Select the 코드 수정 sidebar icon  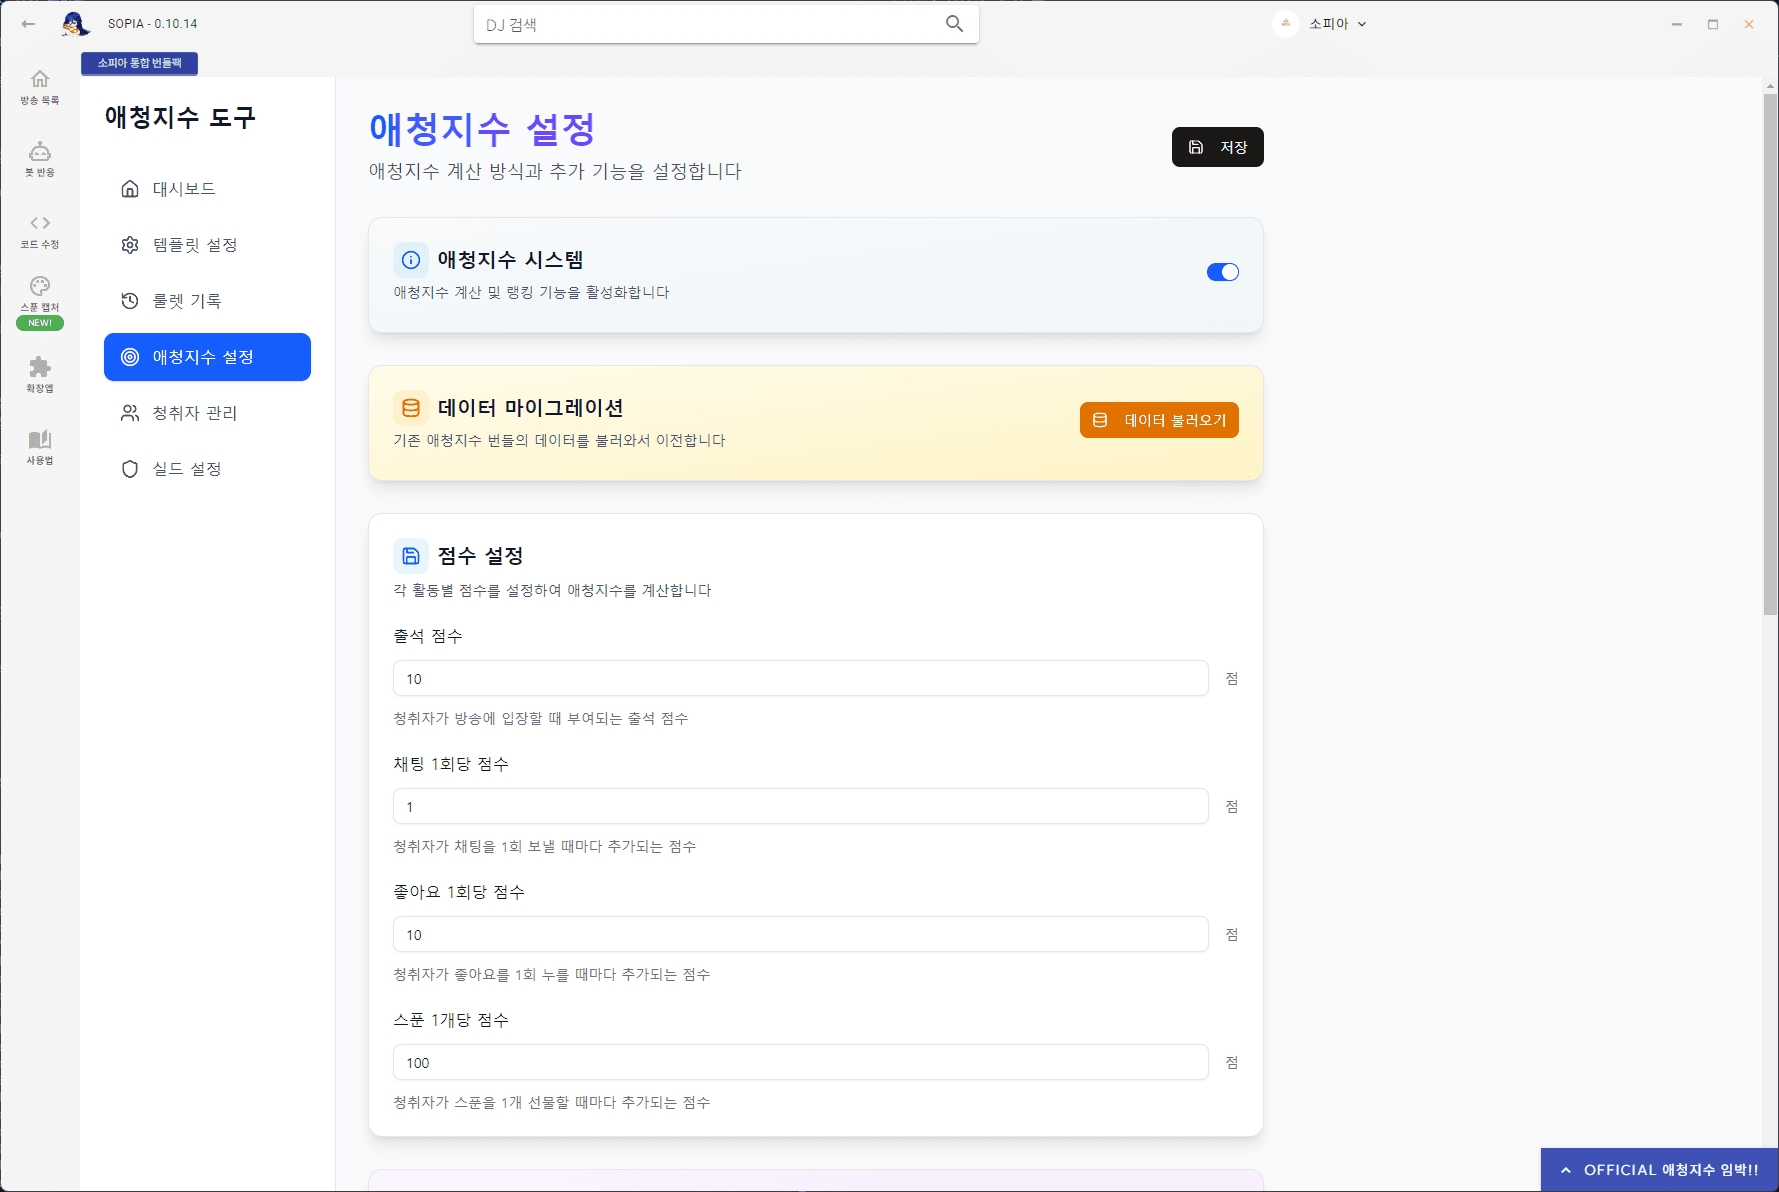click(39, 229)
